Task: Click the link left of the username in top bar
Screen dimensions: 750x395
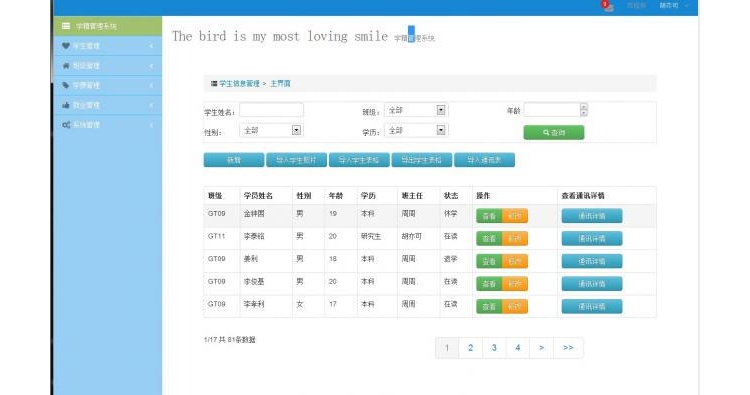Action: (x=636, y=6)
